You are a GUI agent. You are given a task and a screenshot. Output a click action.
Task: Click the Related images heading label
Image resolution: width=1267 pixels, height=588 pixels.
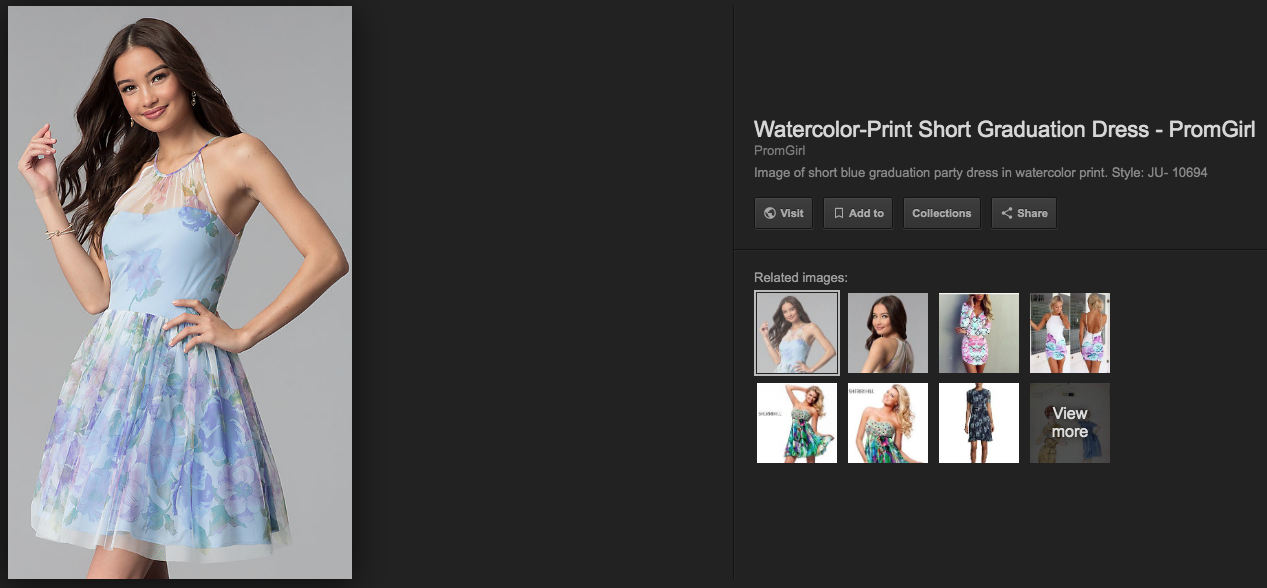(801, 277)
